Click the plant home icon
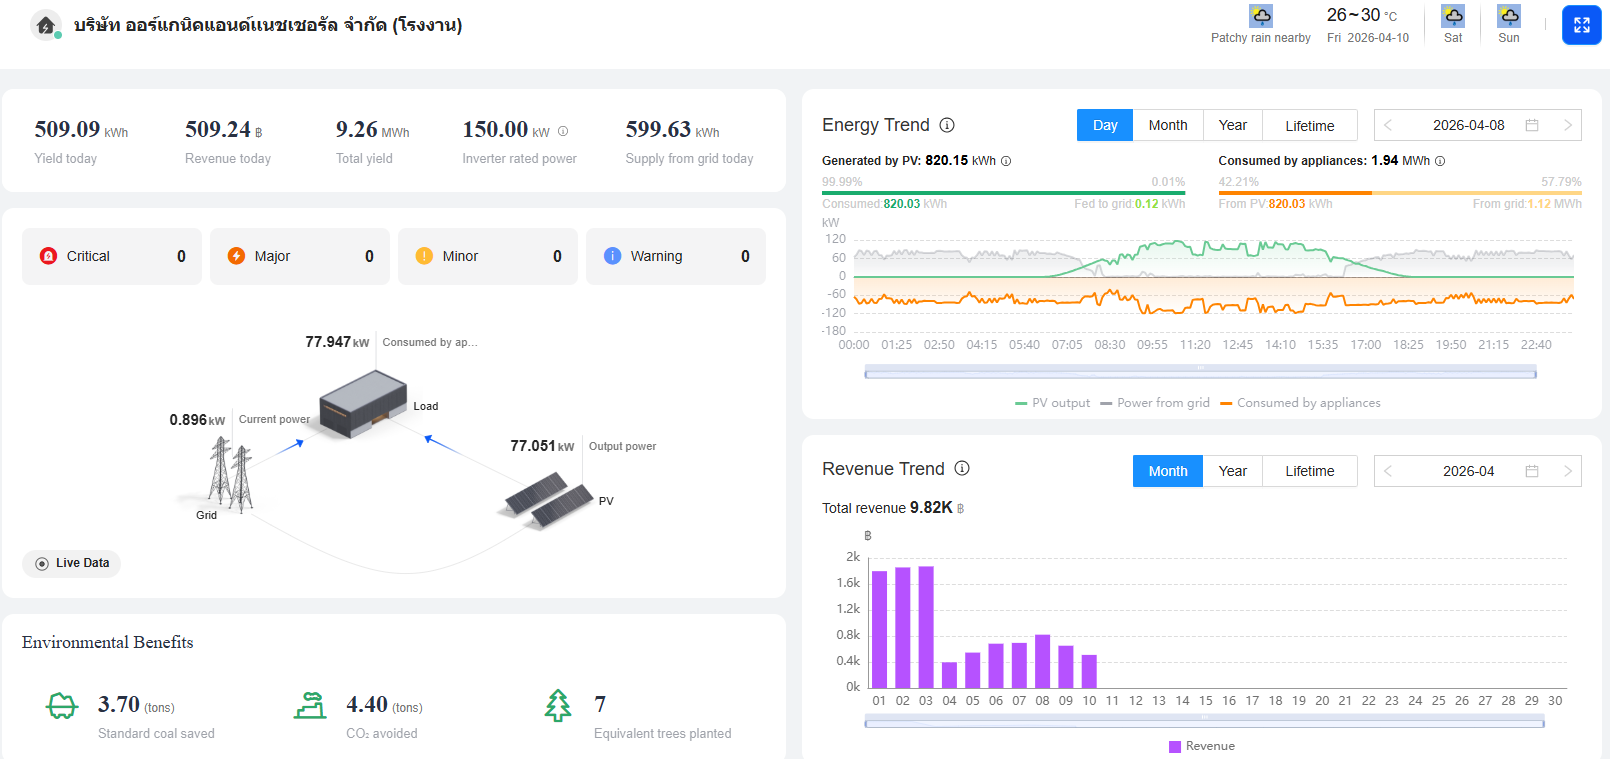Image resolution: width=1610 pixels, height=759 pixels. coord(45,25)
